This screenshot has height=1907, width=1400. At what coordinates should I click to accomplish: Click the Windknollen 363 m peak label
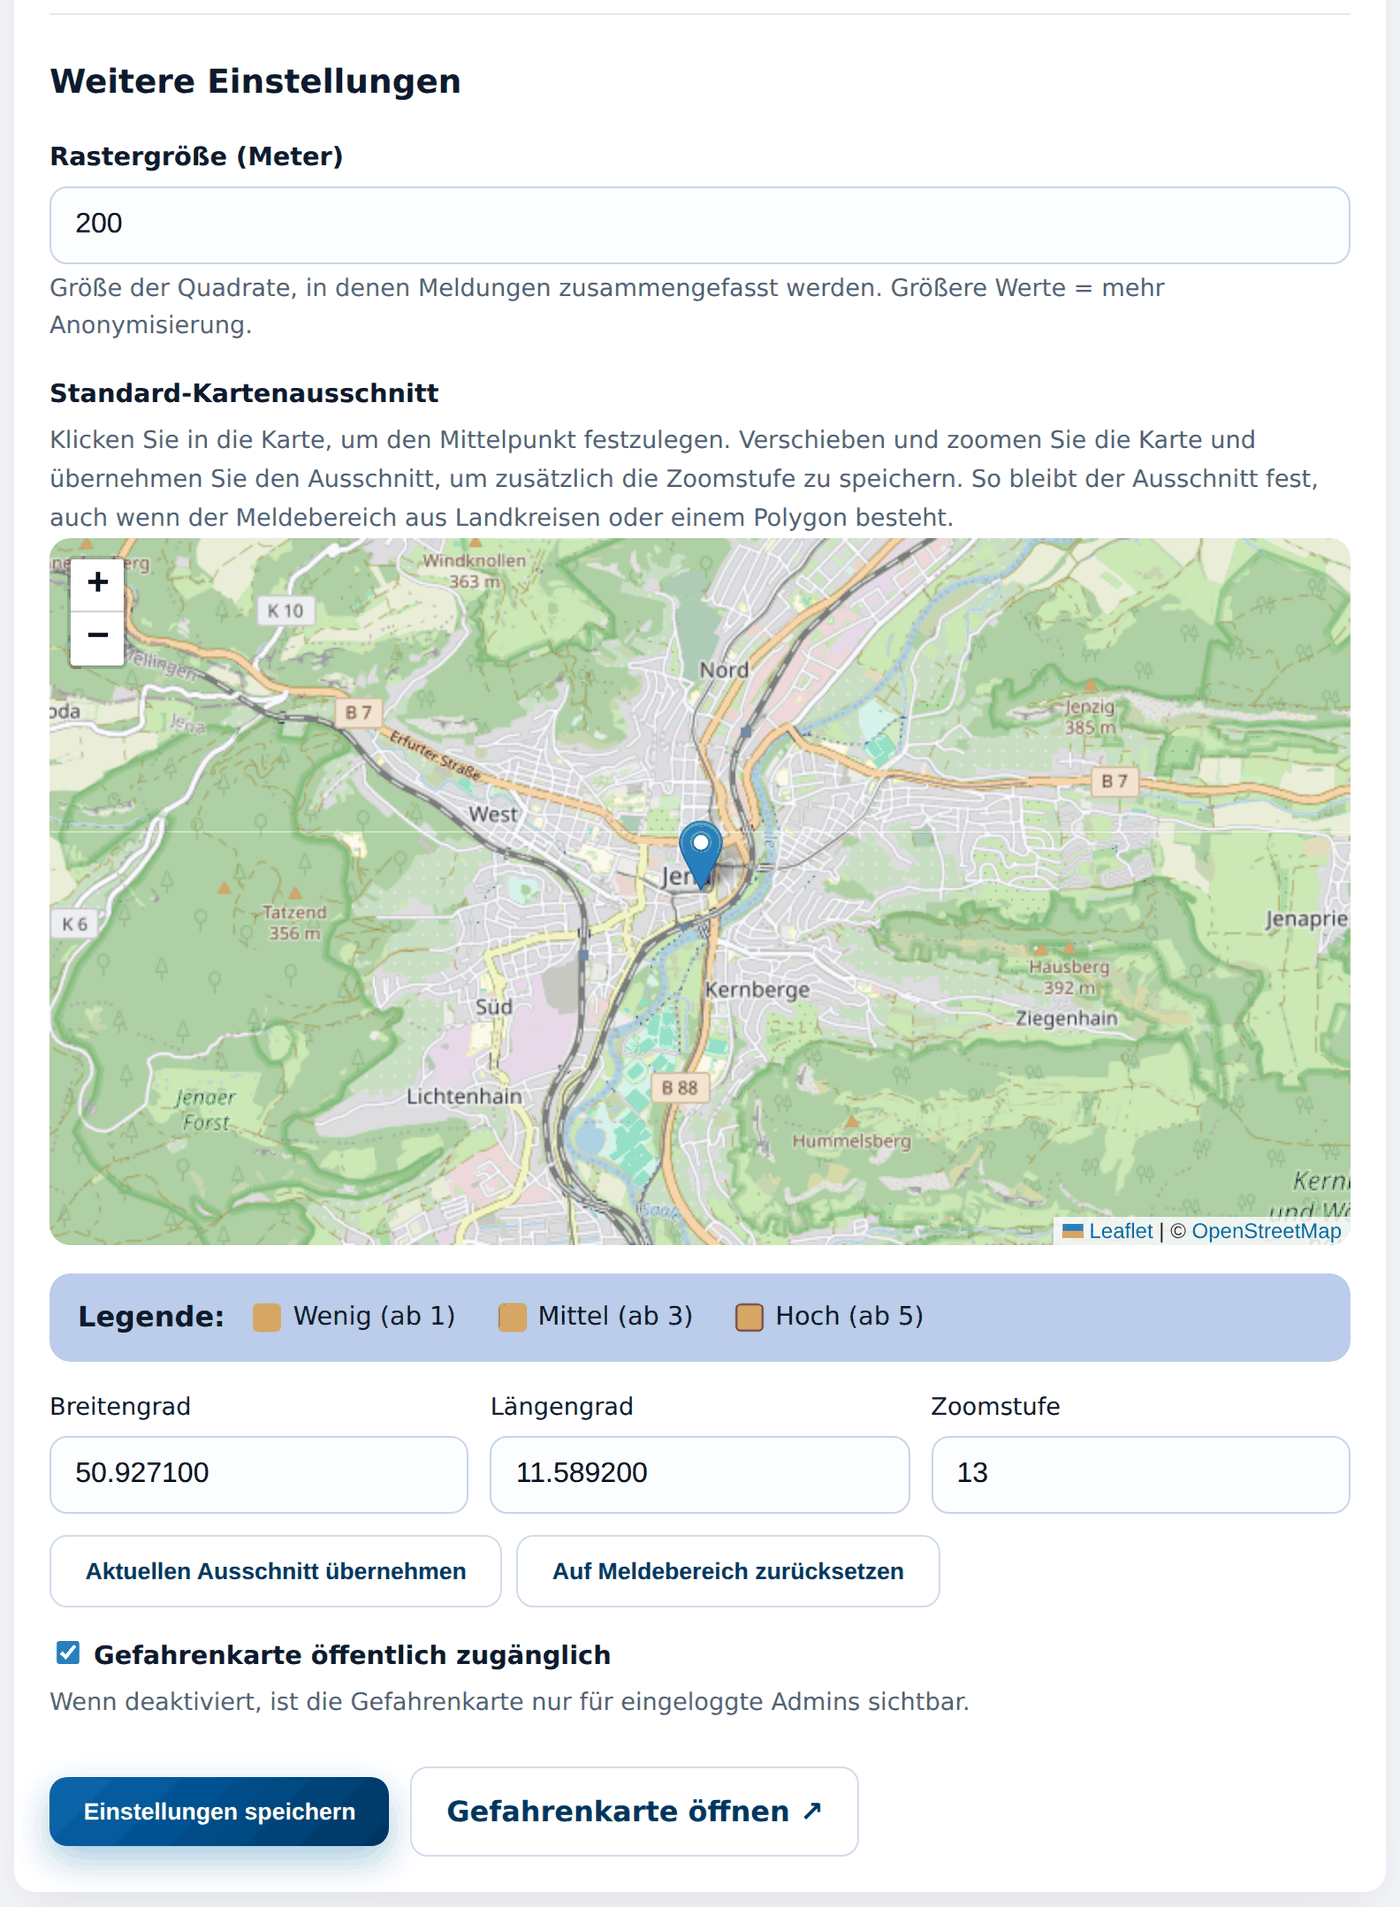474,571
